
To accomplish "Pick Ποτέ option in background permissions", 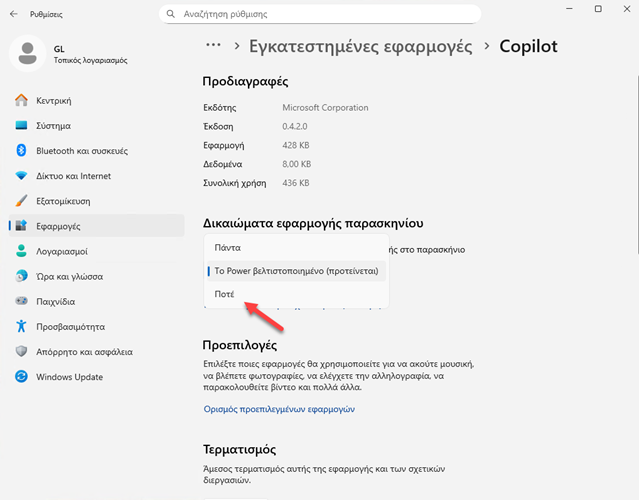I will click(225, 294).
